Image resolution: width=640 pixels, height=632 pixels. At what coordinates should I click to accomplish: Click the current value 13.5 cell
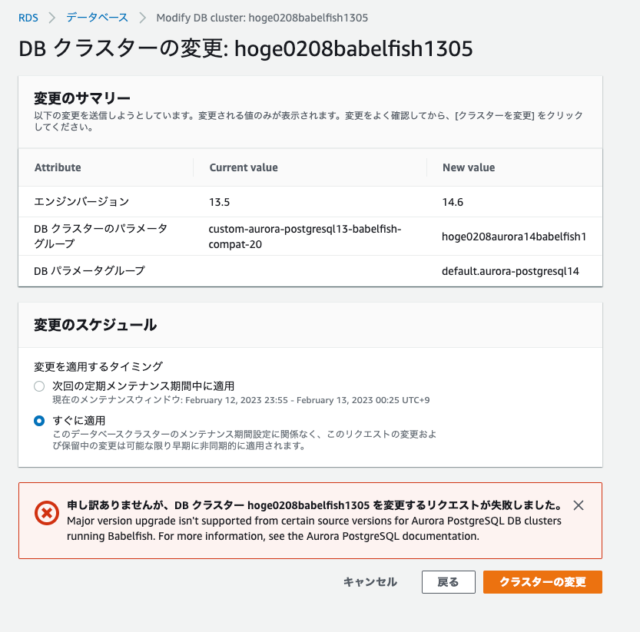tap(220, 202)
